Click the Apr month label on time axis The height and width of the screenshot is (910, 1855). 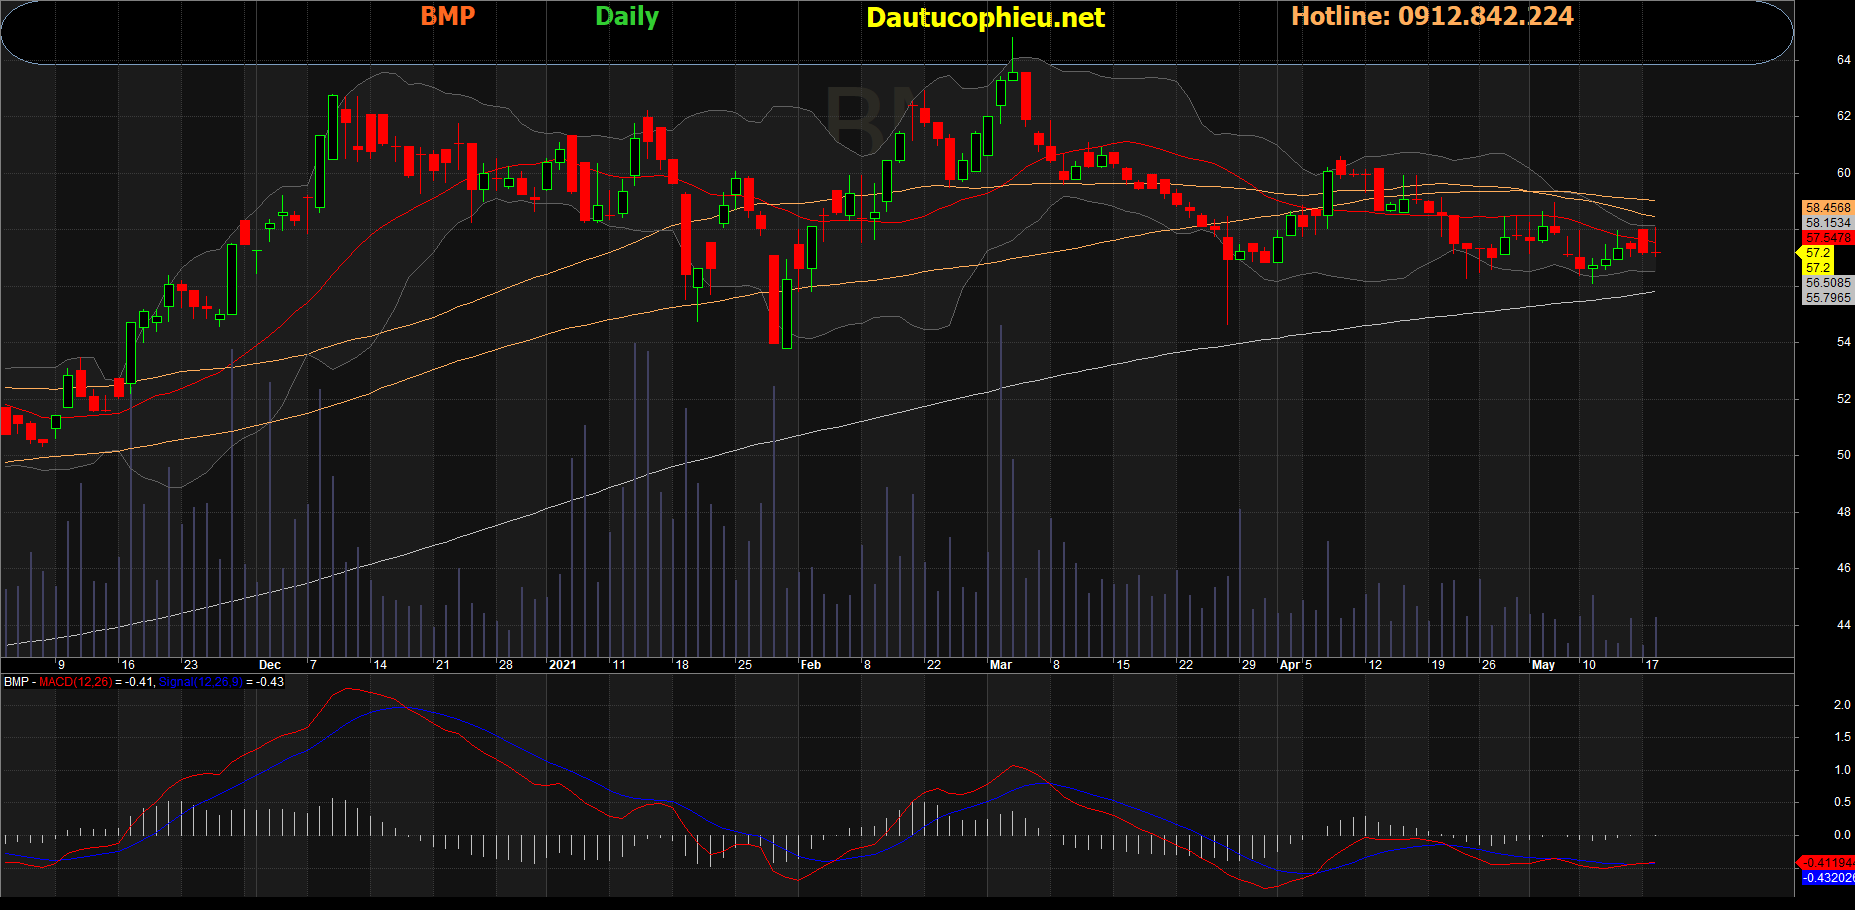pyautogui.click(x=1291, y=665)
